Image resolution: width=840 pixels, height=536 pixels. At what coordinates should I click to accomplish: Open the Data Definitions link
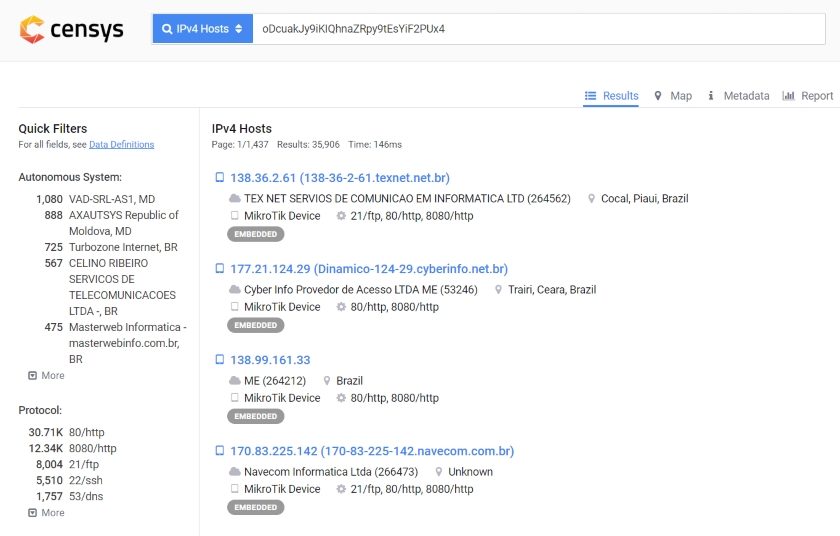122,145
